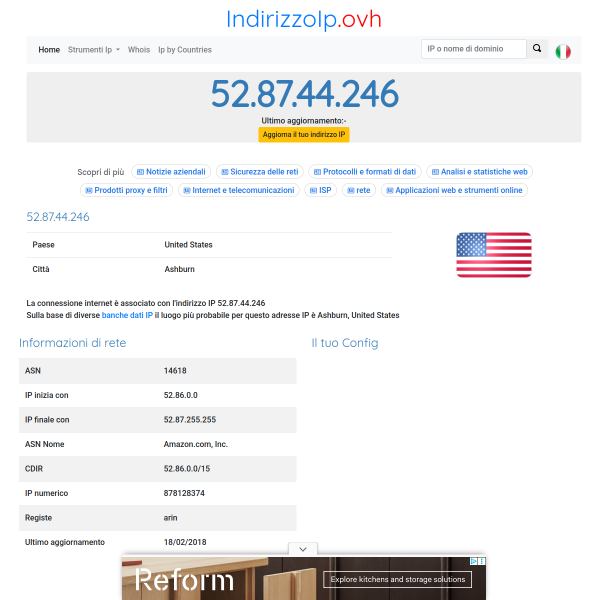Select the arin registry value
This screenshot has height=600, width=600.
[x=170, y=518]
